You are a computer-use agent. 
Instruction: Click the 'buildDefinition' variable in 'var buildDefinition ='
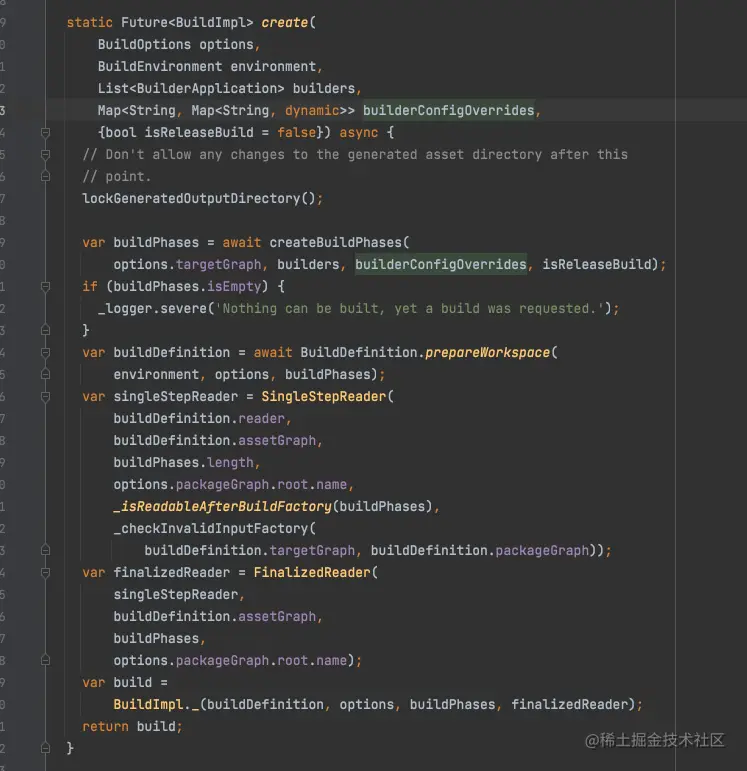click(x=172, y=353)
